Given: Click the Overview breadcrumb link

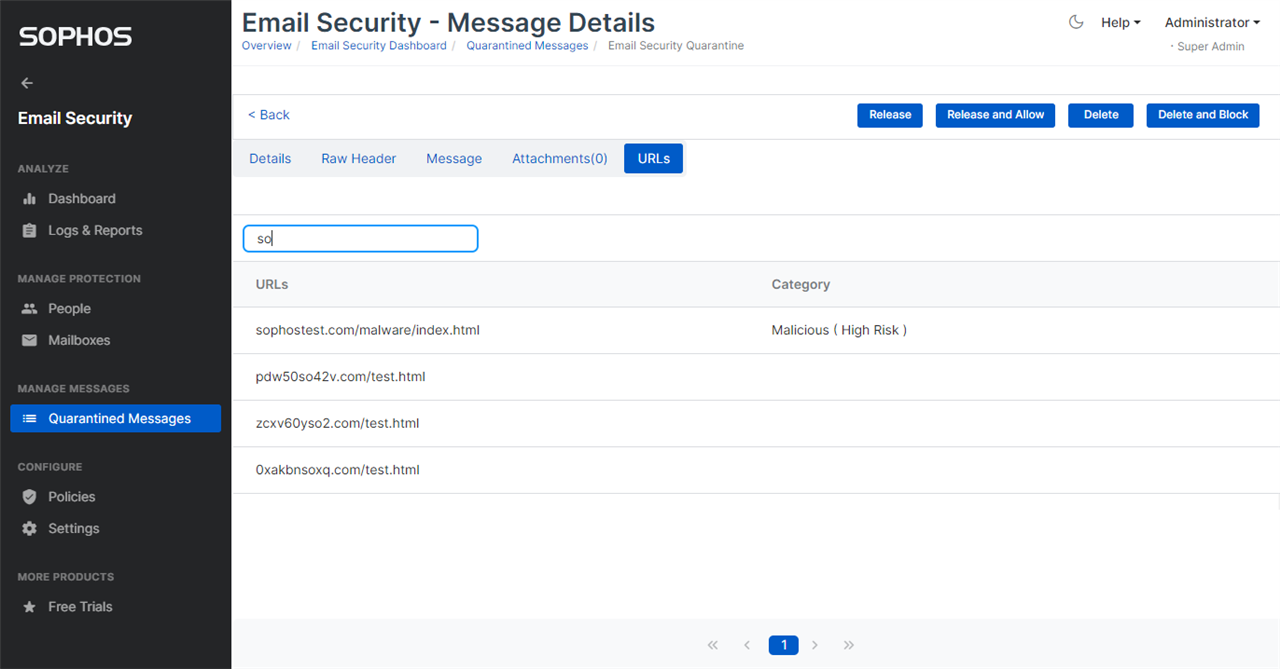Looking at the screenshot, I should [267, 46].
